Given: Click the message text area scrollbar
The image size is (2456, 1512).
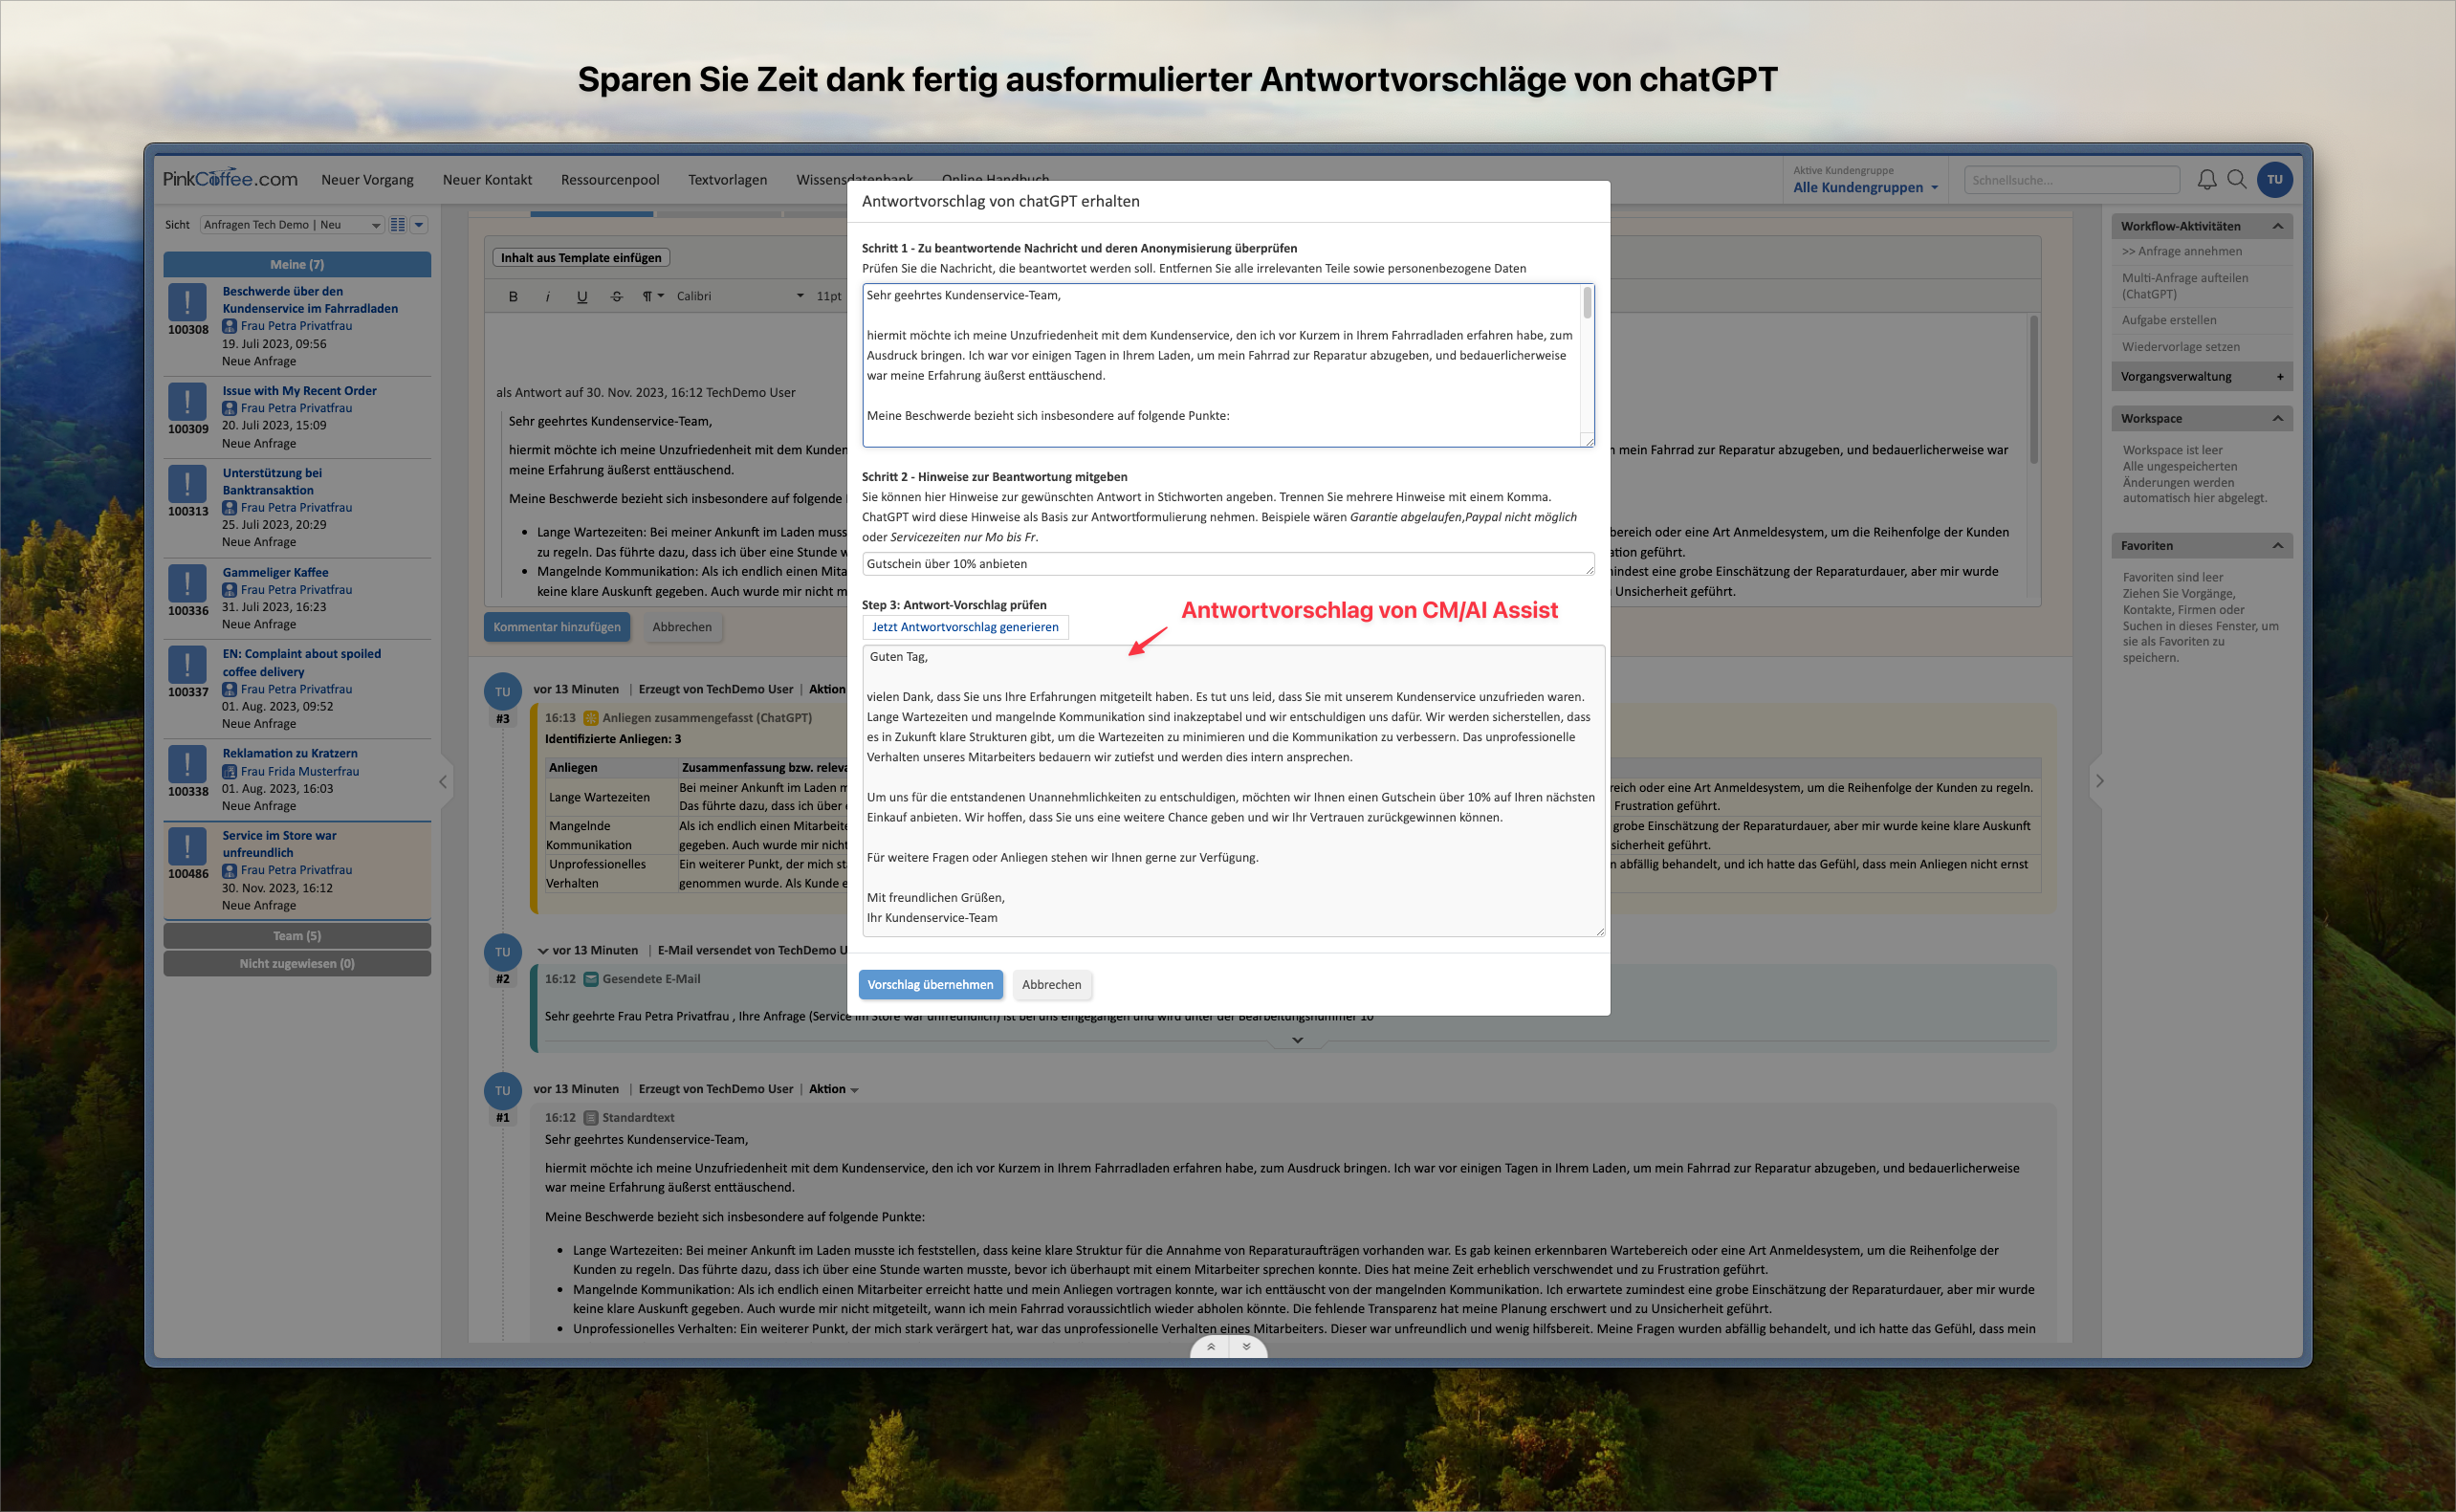Looking at the screenshot, I should [1586, 303].
